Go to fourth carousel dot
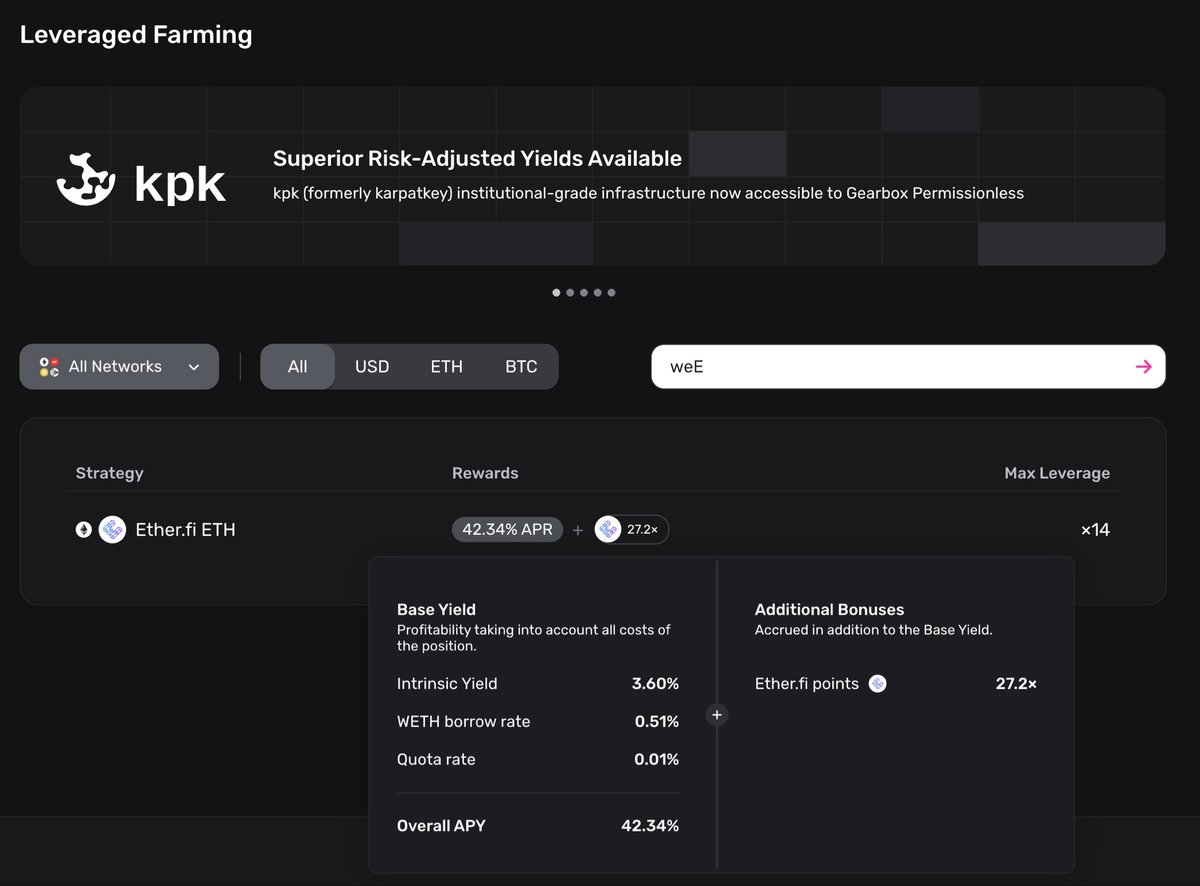This screenshot has height=886, width=1200. coord(598,293)
